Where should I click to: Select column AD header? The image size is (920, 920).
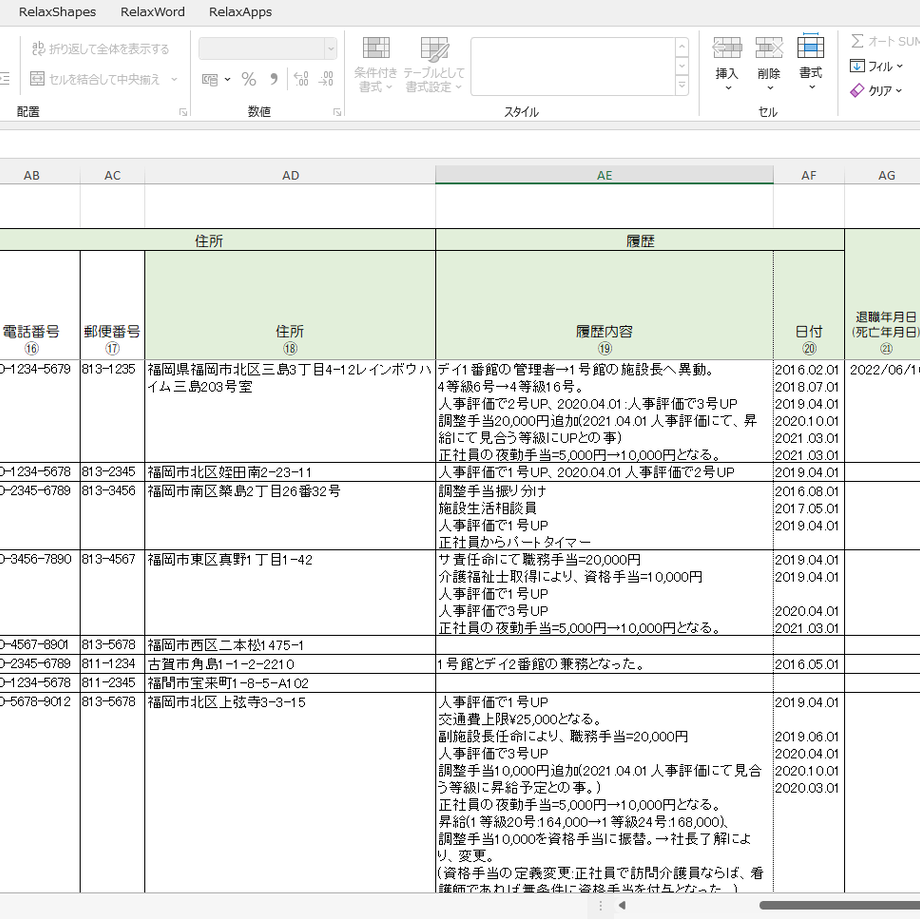click(x=290, y=175)
